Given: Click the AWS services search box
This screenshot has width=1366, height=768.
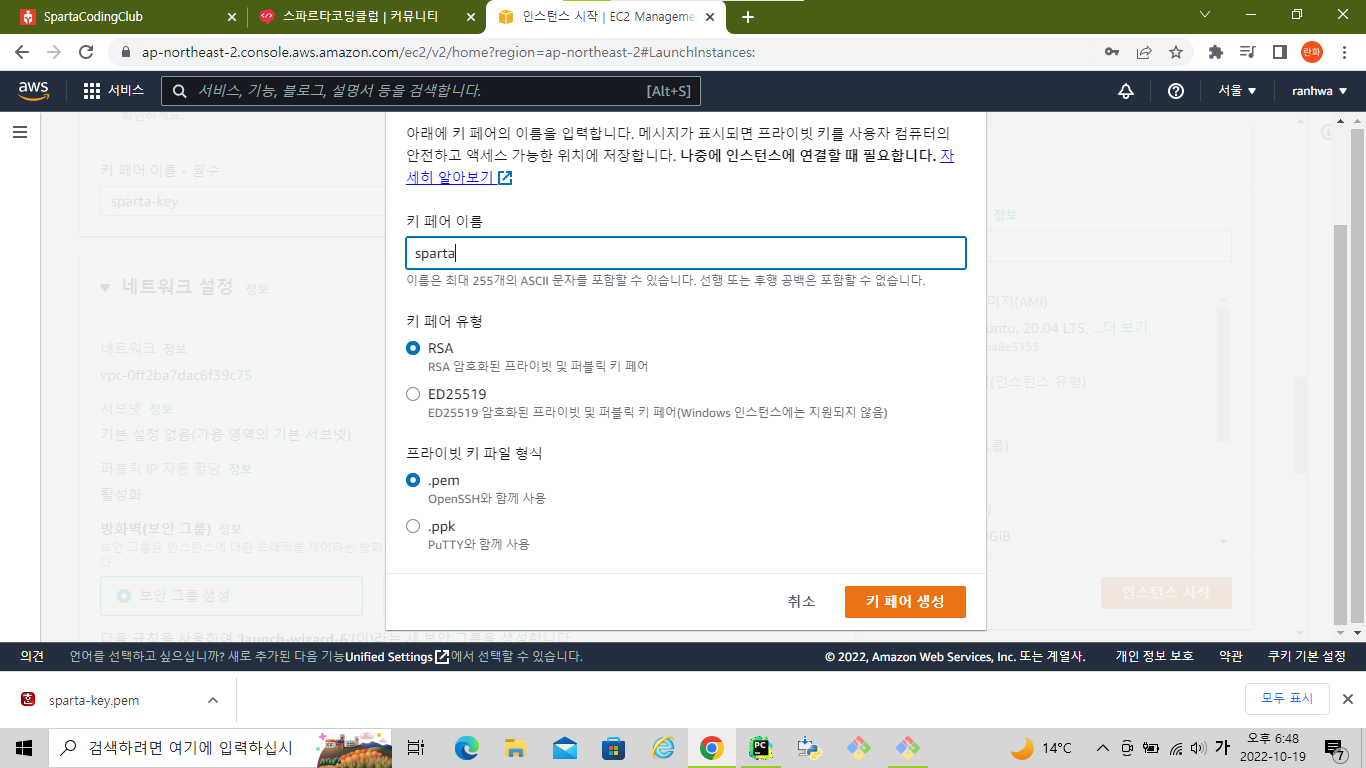Looking at the screenshot, I should pyautogui.click(x=431, y=91).
